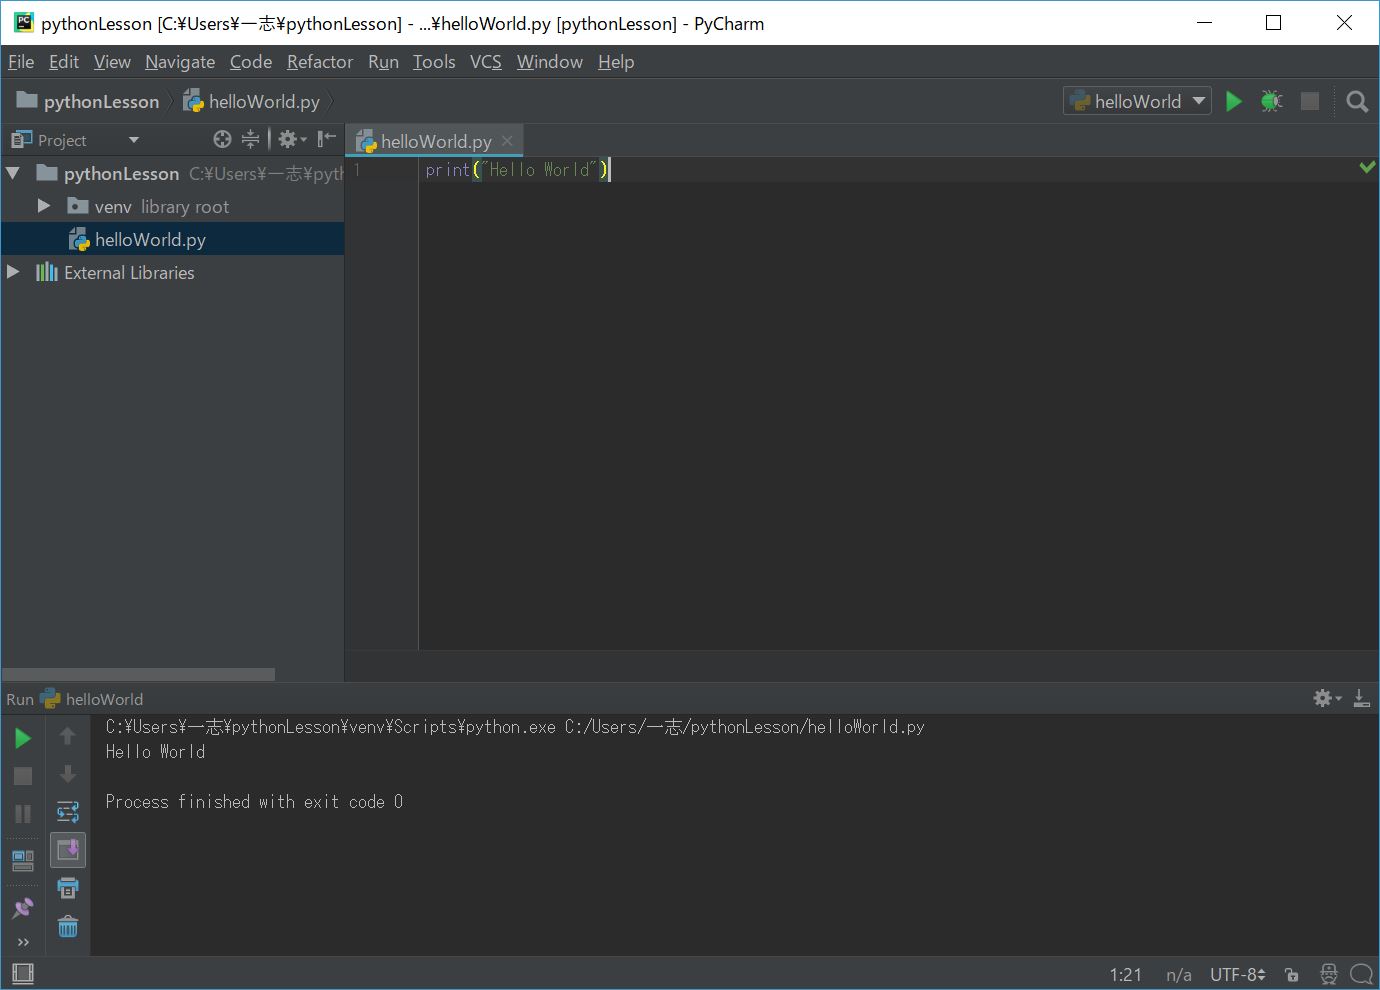
Task: Click the 'Hello World' console output line
Action: (x=155, y=752)
